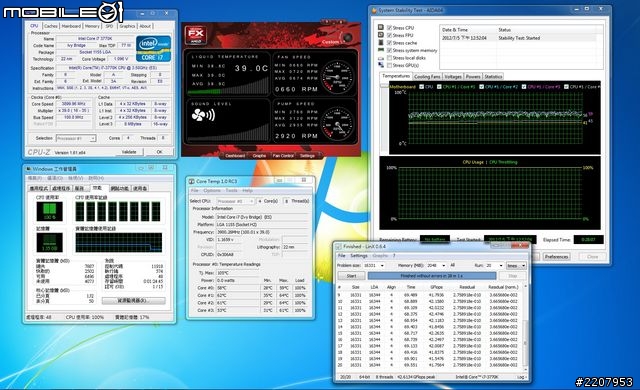640x390 pixels.
Task: Toggle CPU #1 / Core #3 legend checkbox
Action: pyautogui.click(x=524, y=86)
